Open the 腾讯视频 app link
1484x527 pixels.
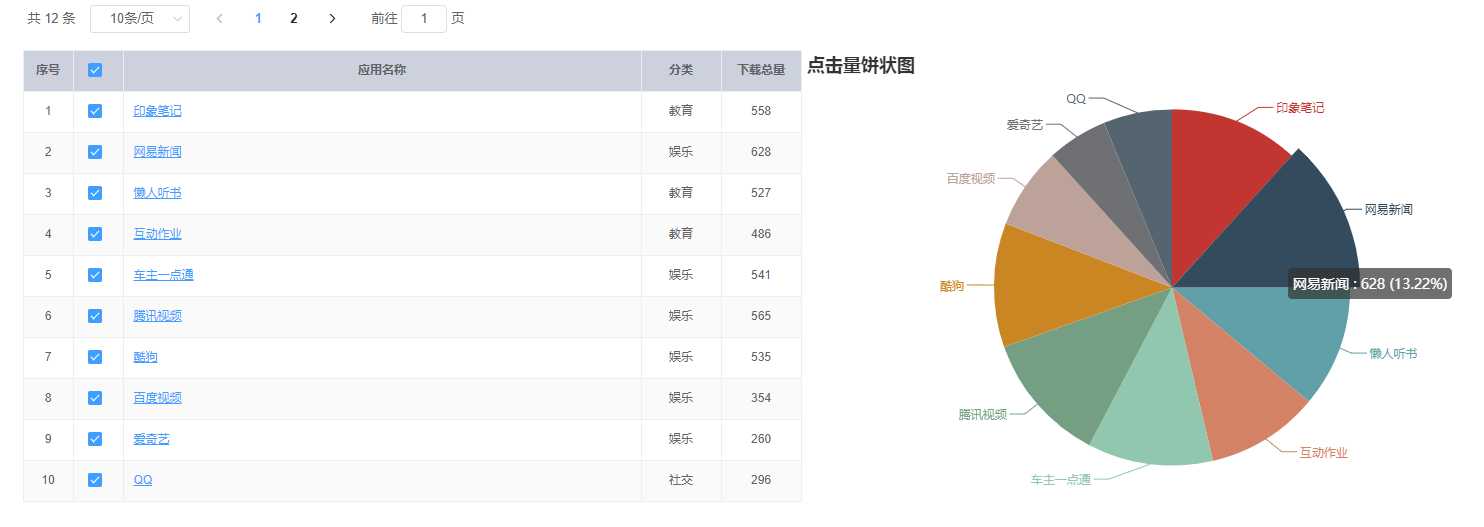click(158, 316)
